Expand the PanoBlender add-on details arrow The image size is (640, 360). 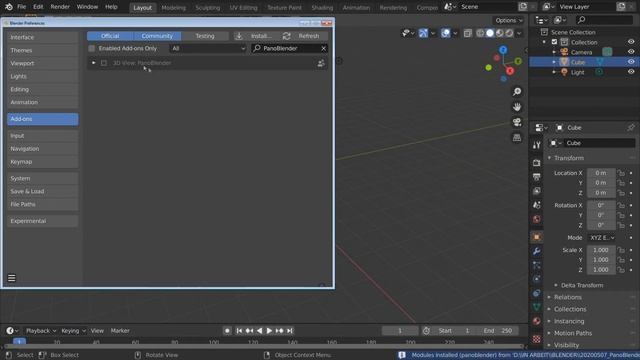[93, 63]
